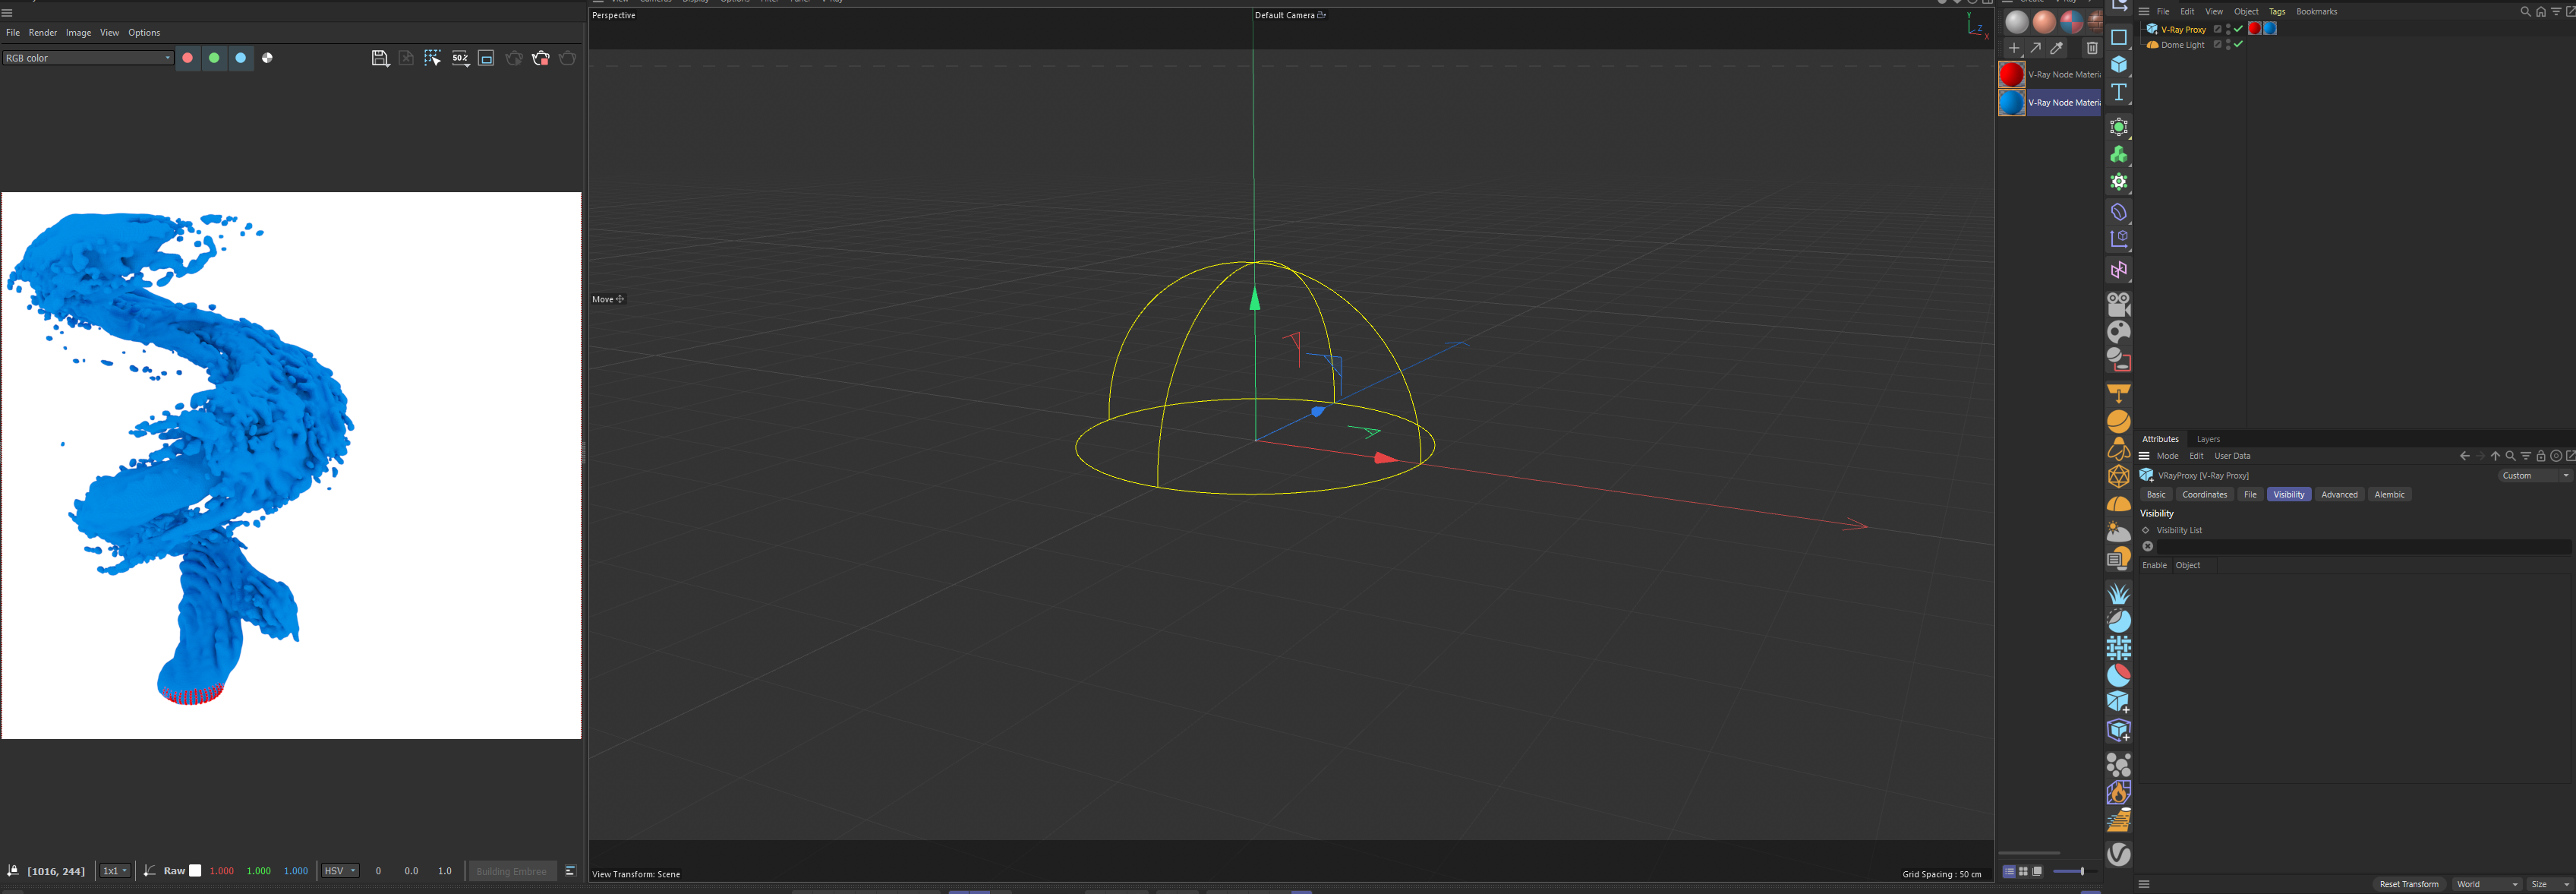Toggle the V-Ray Proxy enable checkmark
The width and height of the screenshot is (2576, 894).
[2239, 29]
